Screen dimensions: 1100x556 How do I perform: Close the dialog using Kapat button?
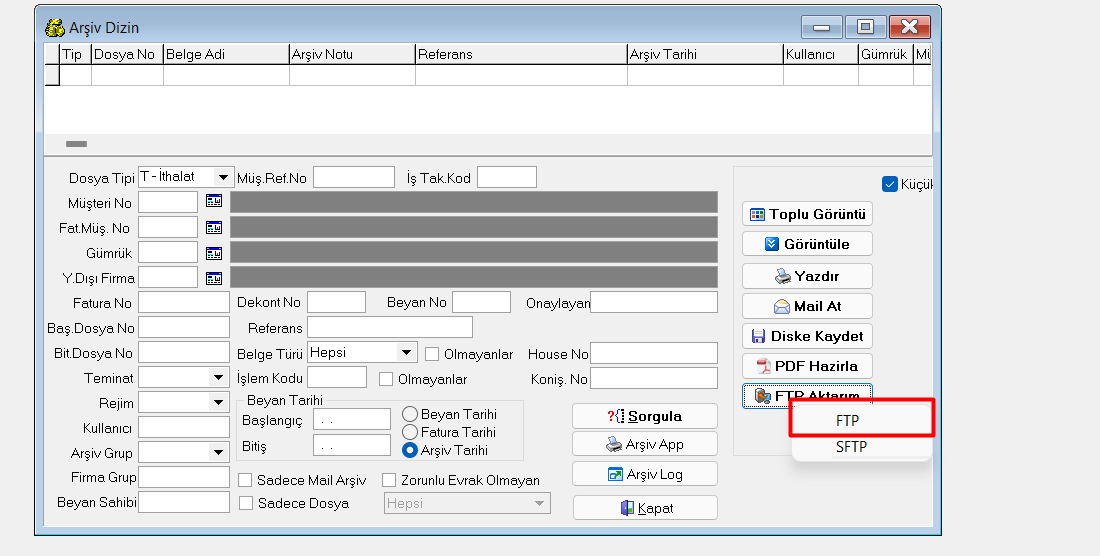[x=645, y=508]
